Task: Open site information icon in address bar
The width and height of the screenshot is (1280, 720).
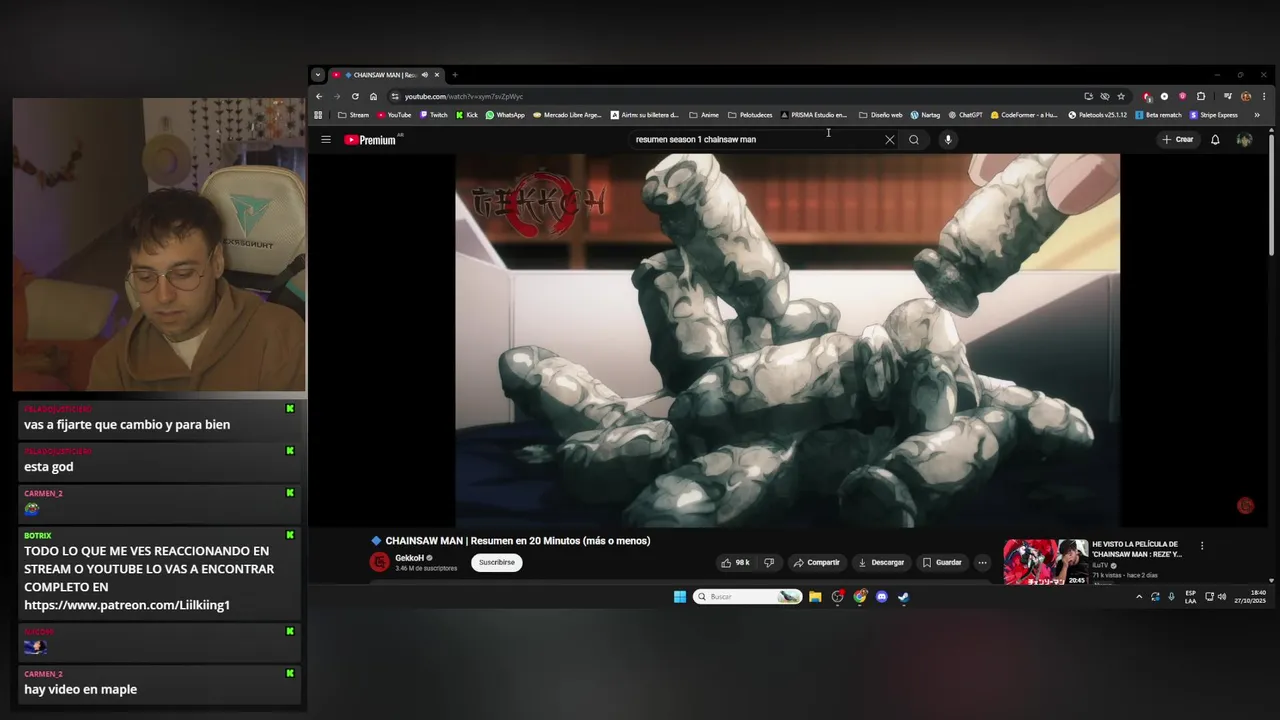Action: [x=395, y=97]
